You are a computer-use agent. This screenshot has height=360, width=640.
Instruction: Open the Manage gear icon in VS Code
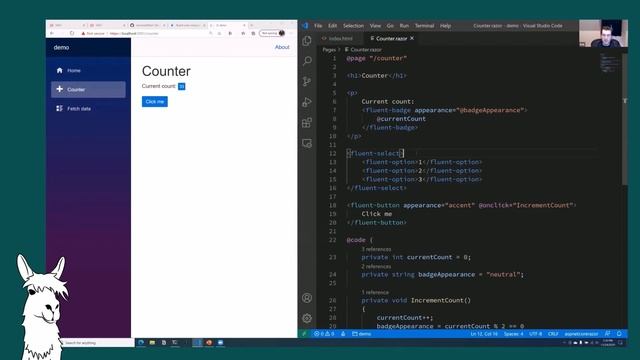(x=307, y=318)
